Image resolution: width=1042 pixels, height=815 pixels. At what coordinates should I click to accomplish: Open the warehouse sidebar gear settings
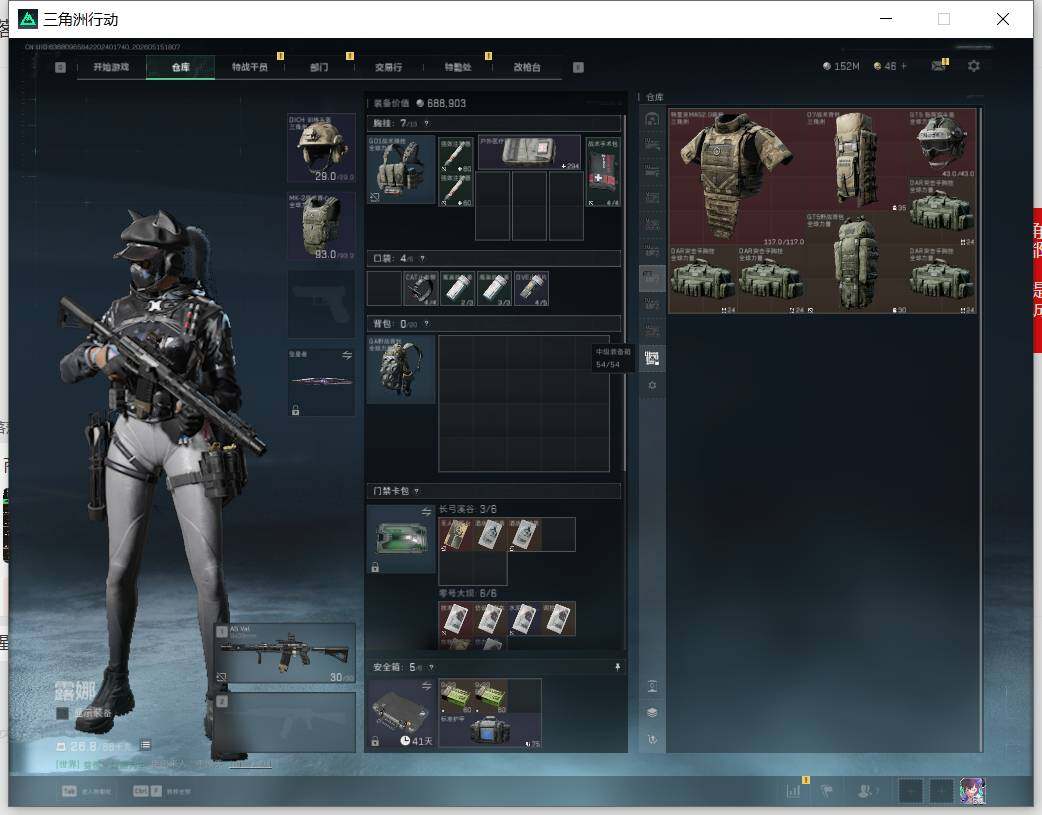tap(652, 386)
